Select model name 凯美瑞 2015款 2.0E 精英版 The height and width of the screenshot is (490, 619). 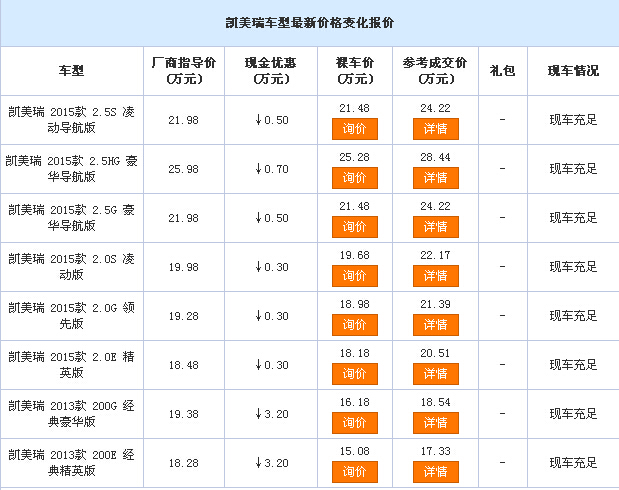tap(71, 364)
